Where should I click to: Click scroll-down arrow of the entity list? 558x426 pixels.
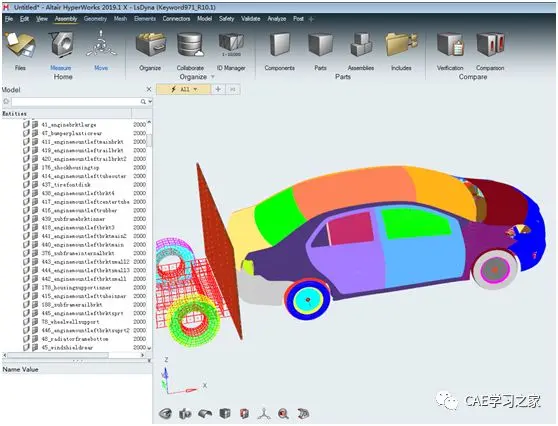[x=149, y=348]
